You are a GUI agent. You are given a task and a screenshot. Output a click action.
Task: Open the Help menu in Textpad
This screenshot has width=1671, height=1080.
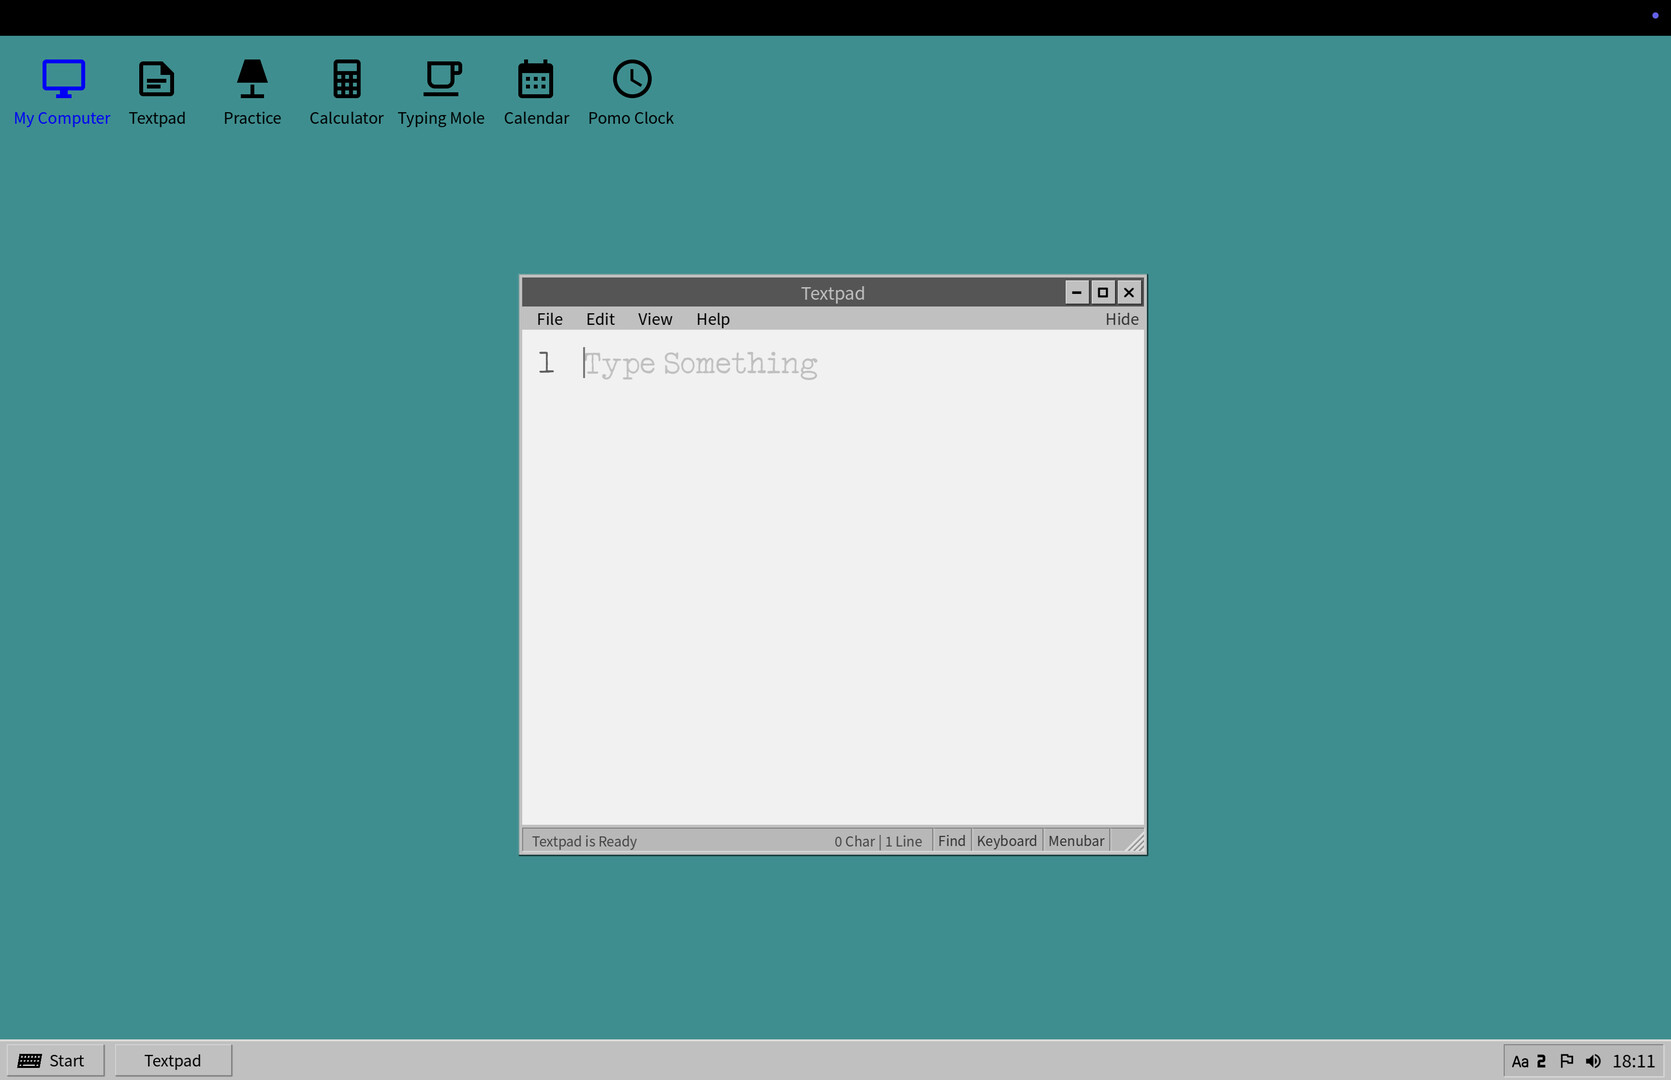(x=712, y=318)
